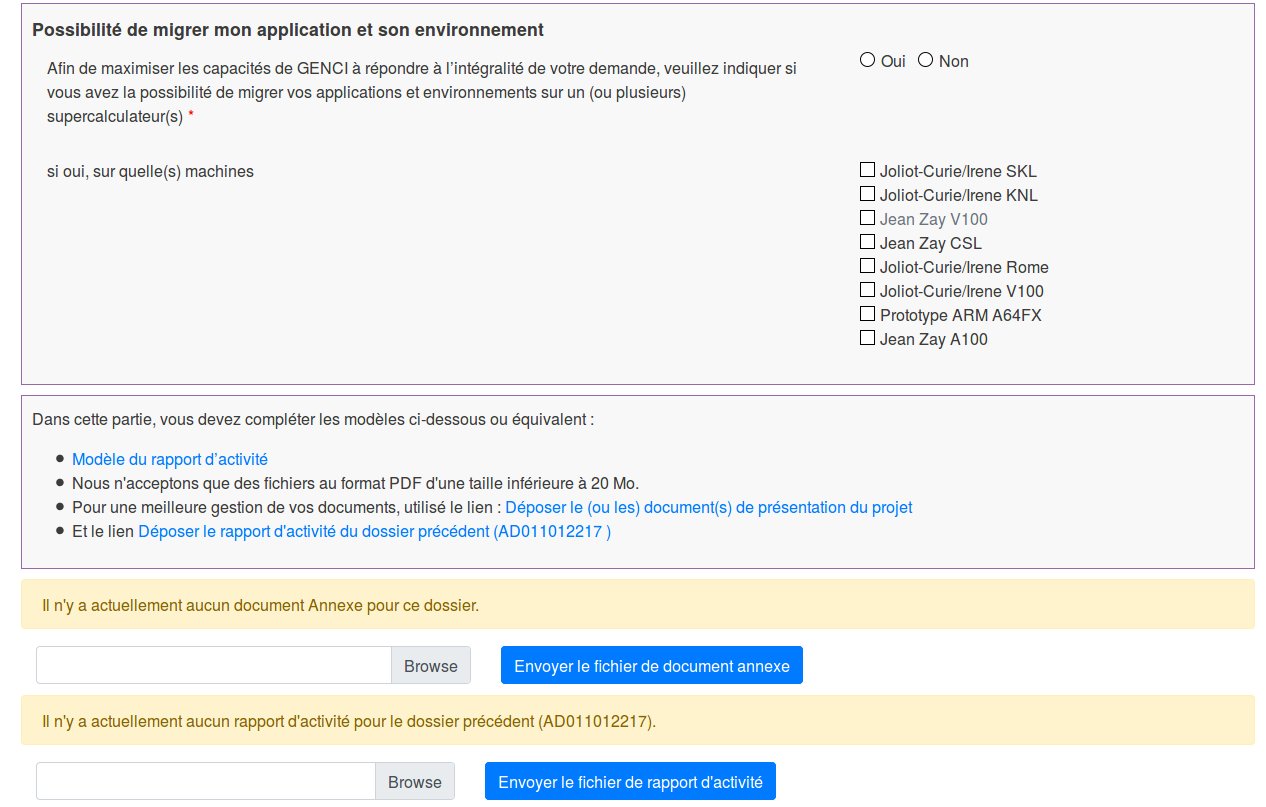Click the annexe document file input field
Screen dimensions: 1266x807
pyautogui.click(x=213, y=666)
